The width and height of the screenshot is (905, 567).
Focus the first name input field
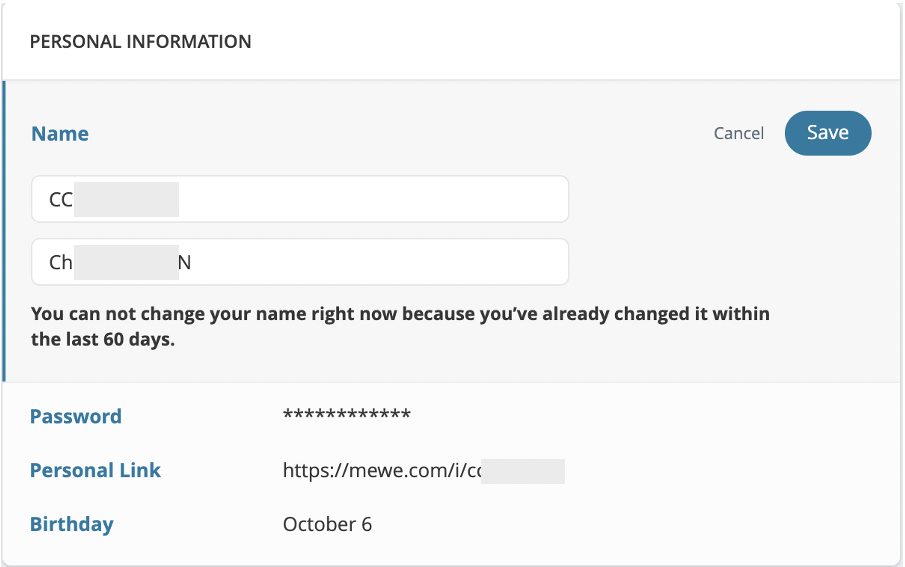point(300,199)
